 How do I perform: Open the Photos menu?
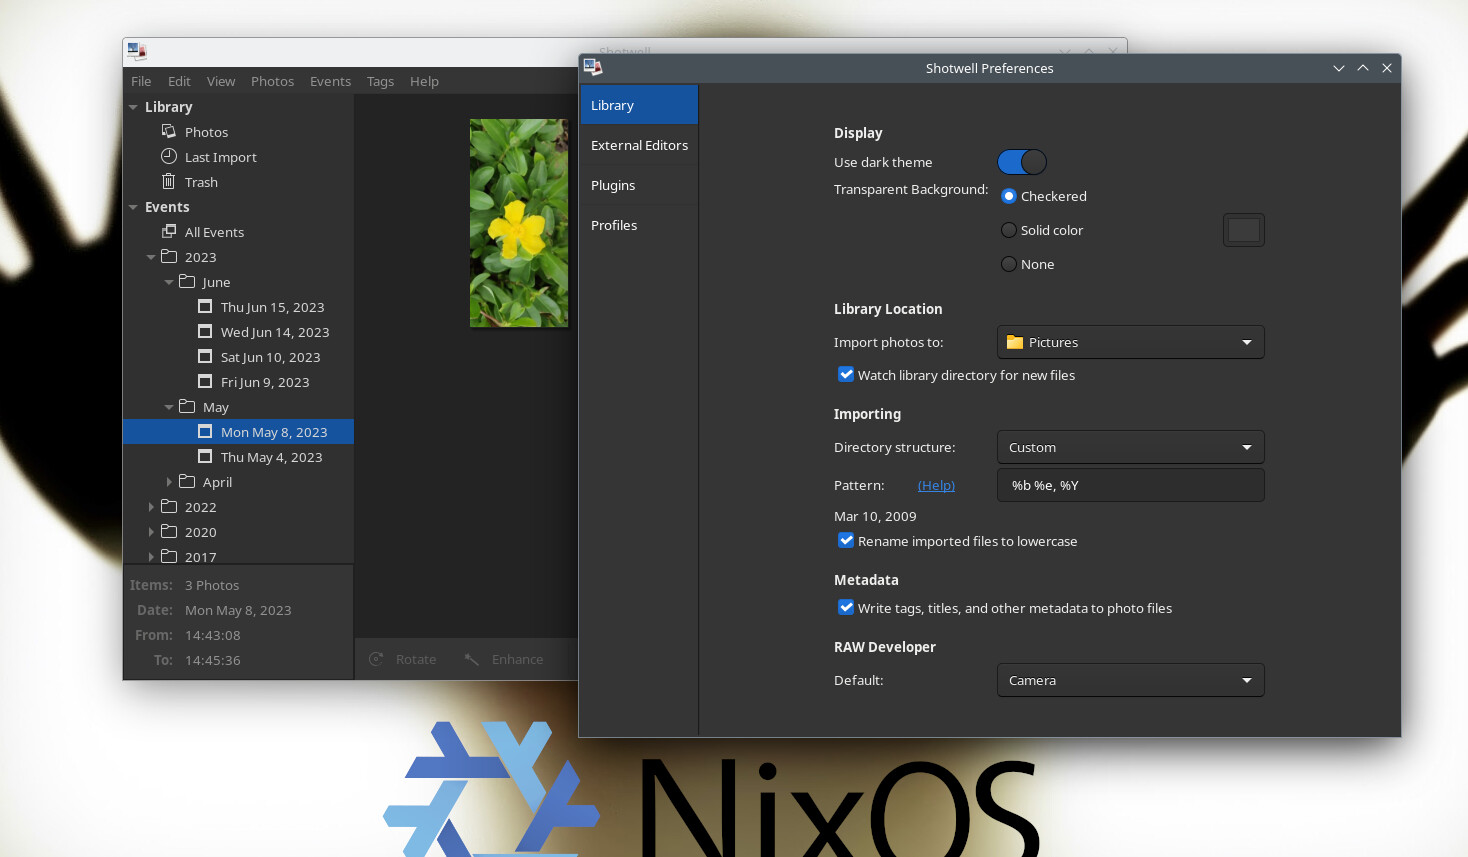[272, 81]
